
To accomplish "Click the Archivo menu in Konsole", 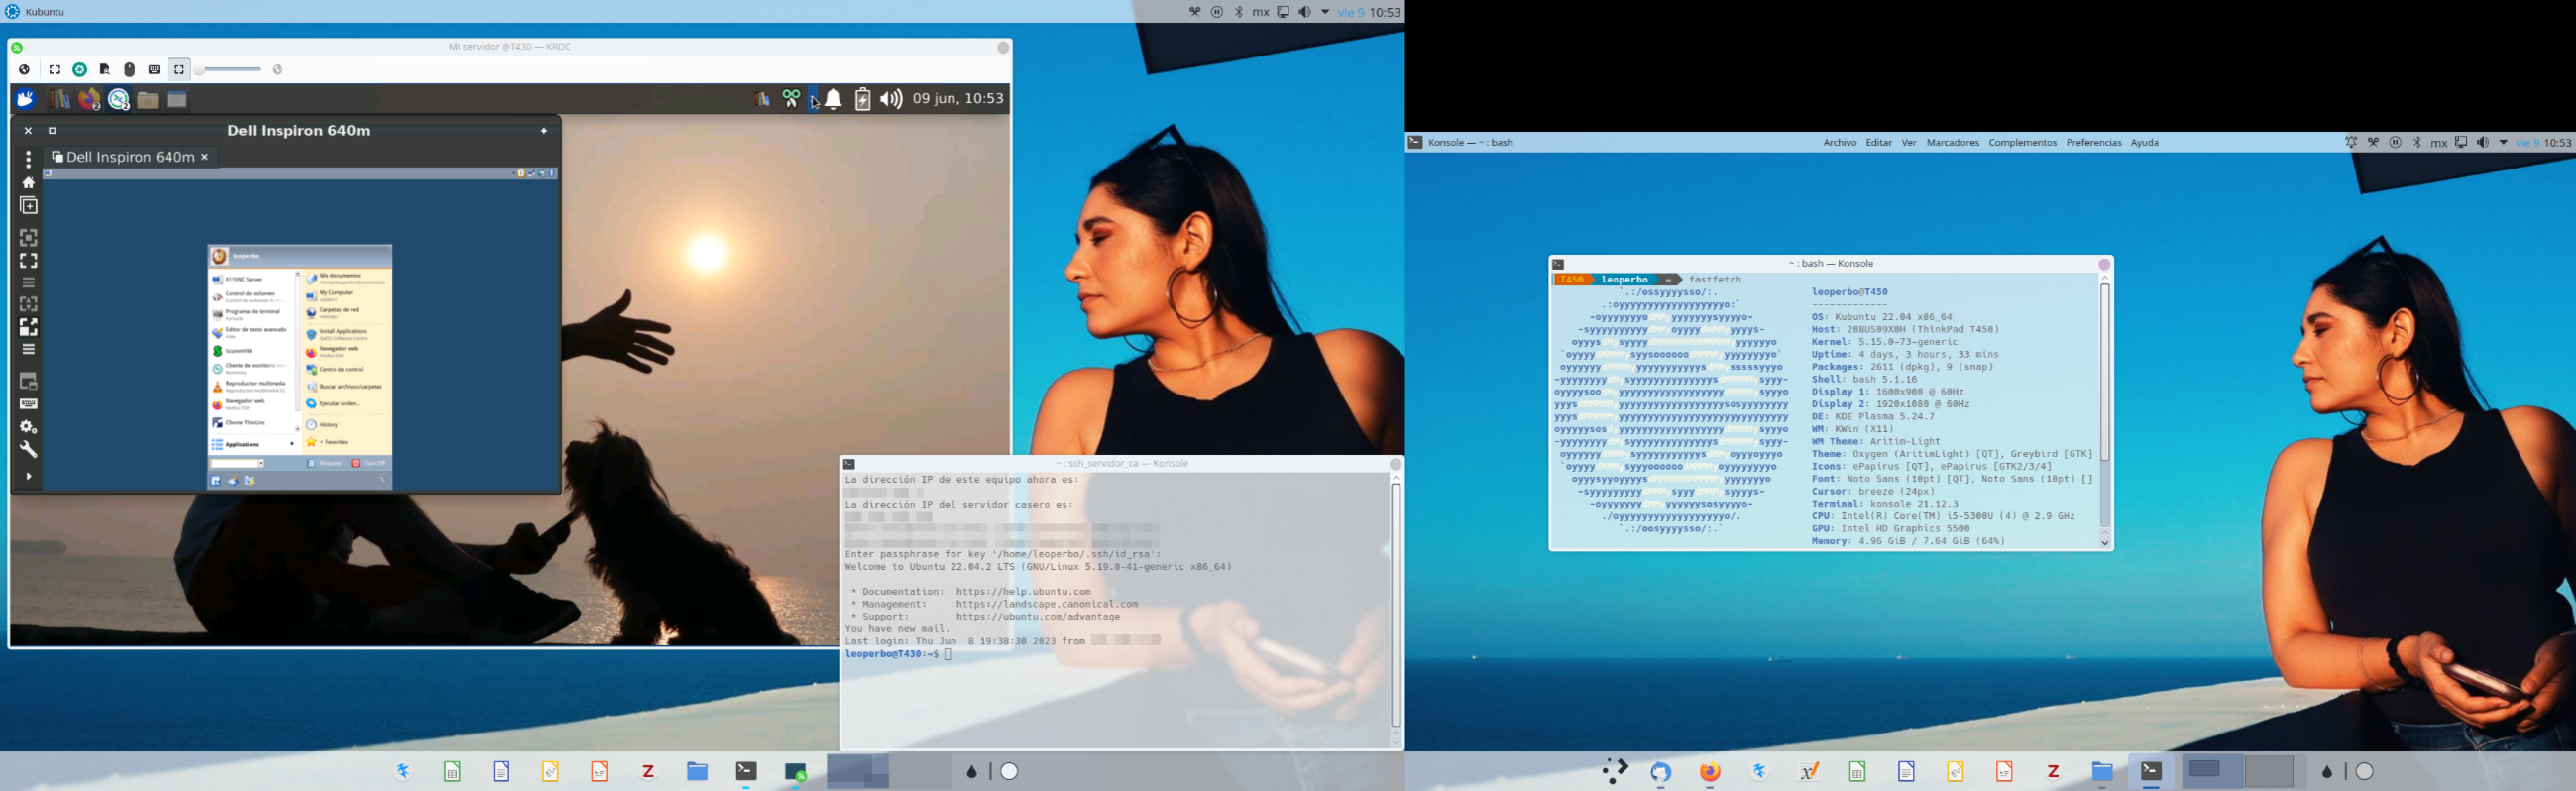I will pyautogui.click(x=1839, y=143).
